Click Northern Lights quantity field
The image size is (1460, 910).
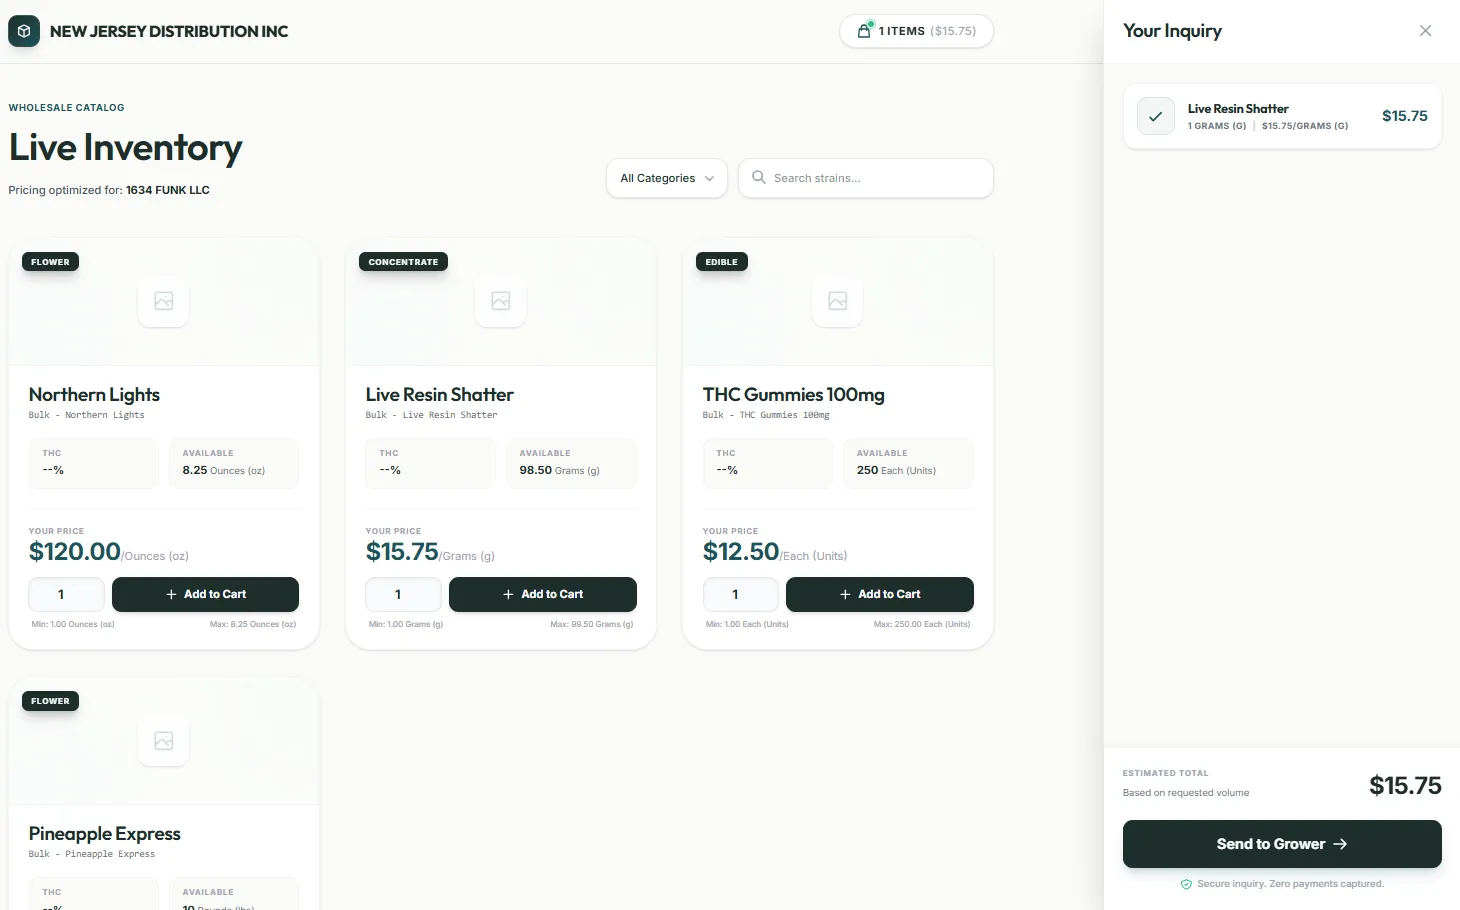click(x=66, y=594)
